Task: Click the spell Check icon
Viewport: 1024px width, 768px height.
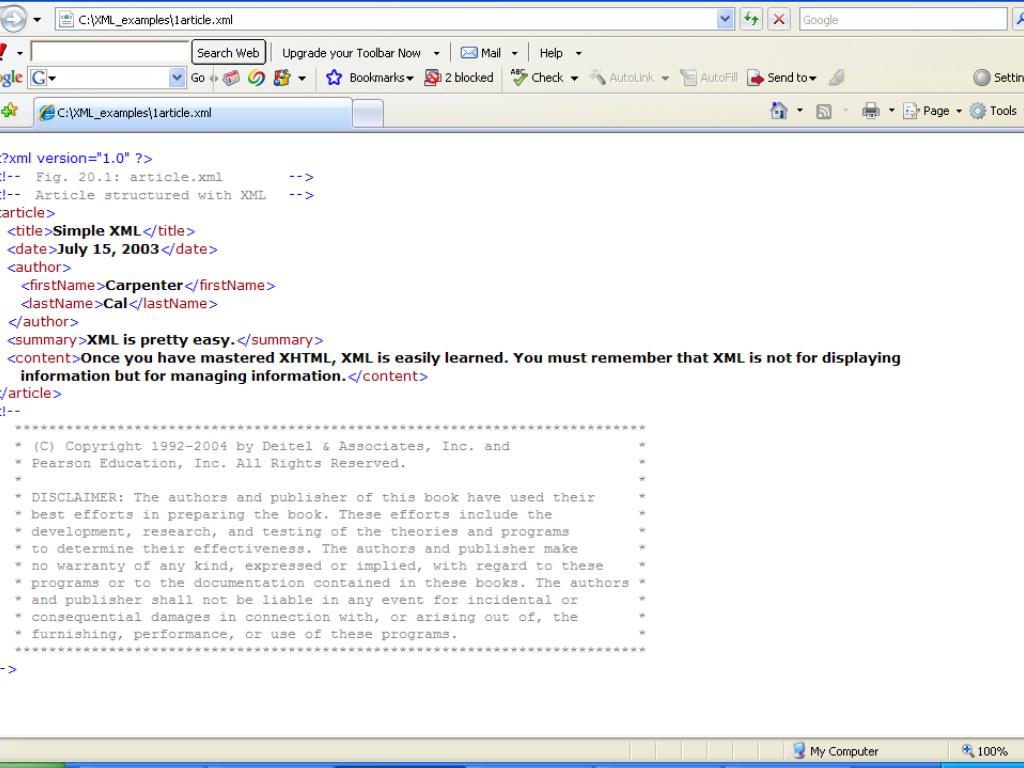Action: coord(519,78)
